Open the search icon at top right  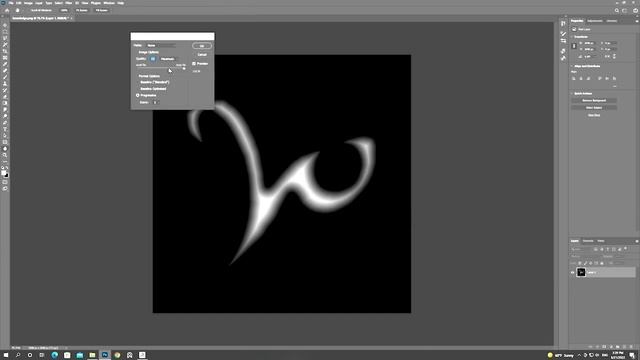tap(617, 10)
